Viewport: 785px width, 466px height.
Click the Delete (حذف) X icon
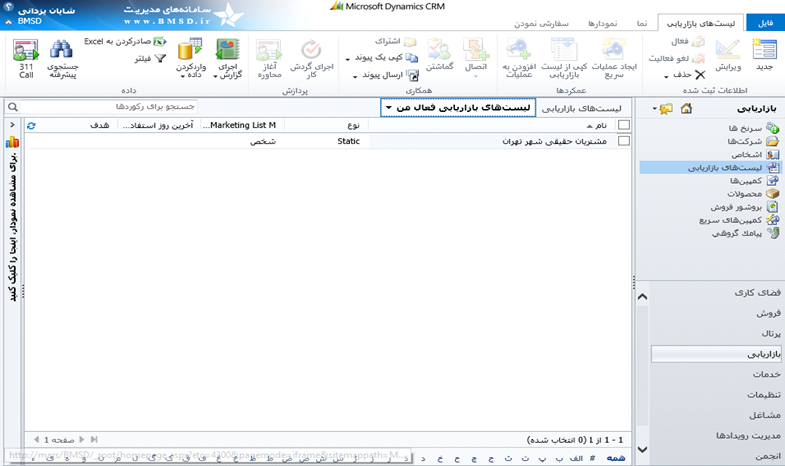pos(700,75)
